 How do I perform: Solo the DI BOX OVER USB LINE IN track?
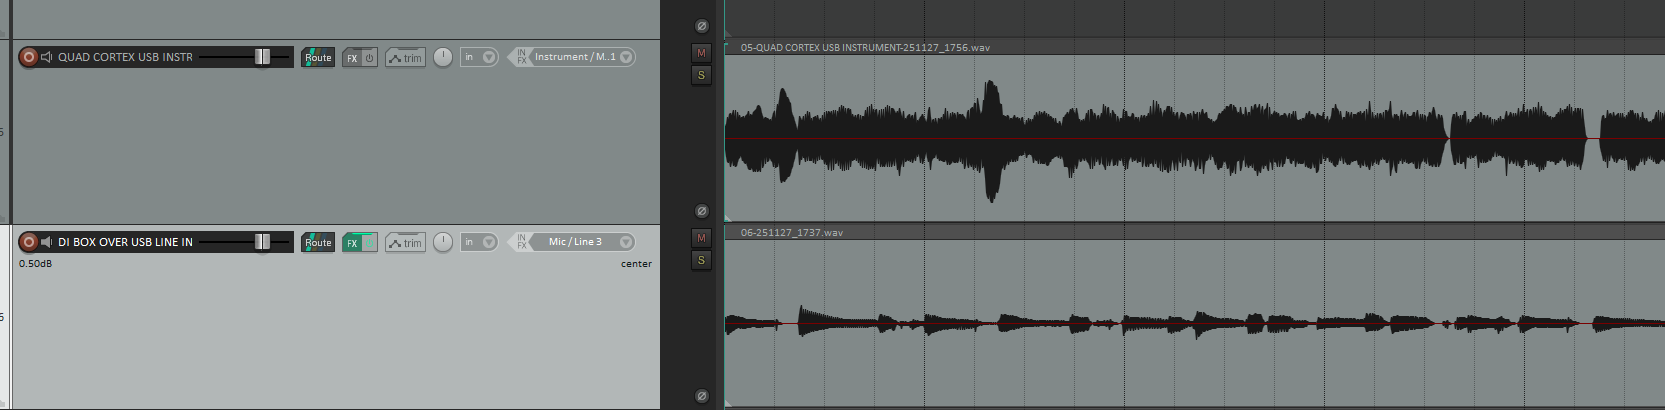(701, 260)
